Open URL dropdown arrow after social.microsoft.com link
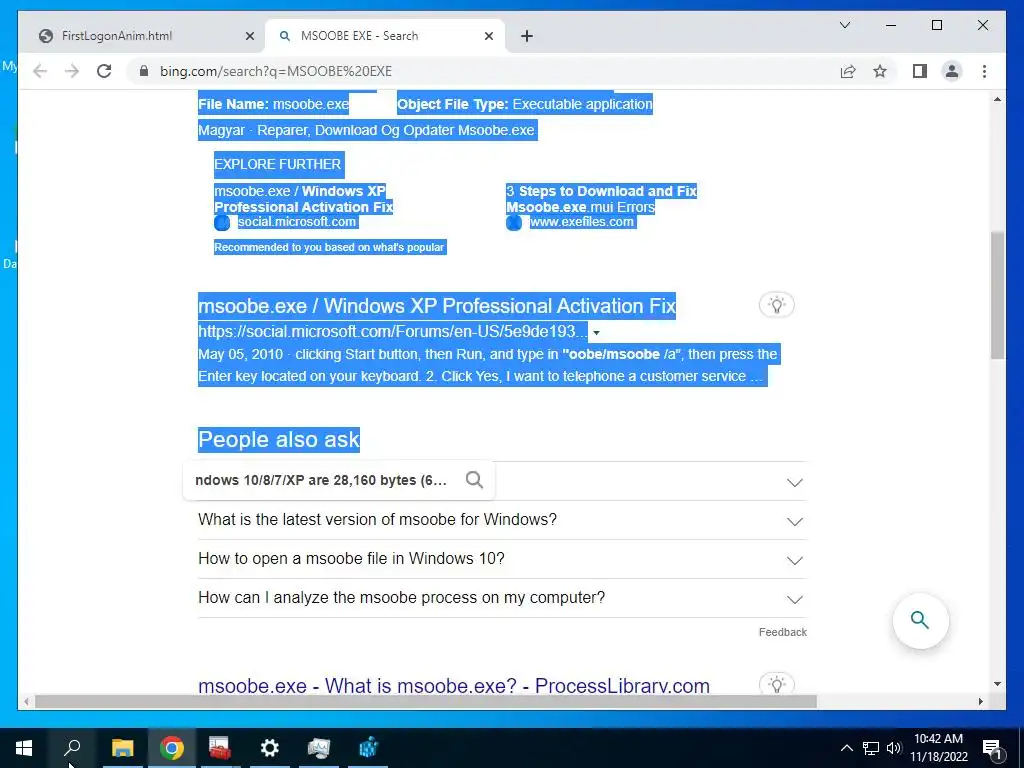1024x768 pixels. pos(596,333)
